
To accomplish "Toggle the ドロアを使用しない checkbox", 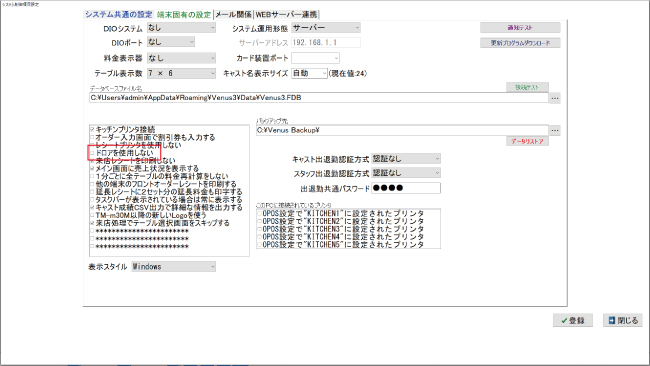I will point(92,153).
